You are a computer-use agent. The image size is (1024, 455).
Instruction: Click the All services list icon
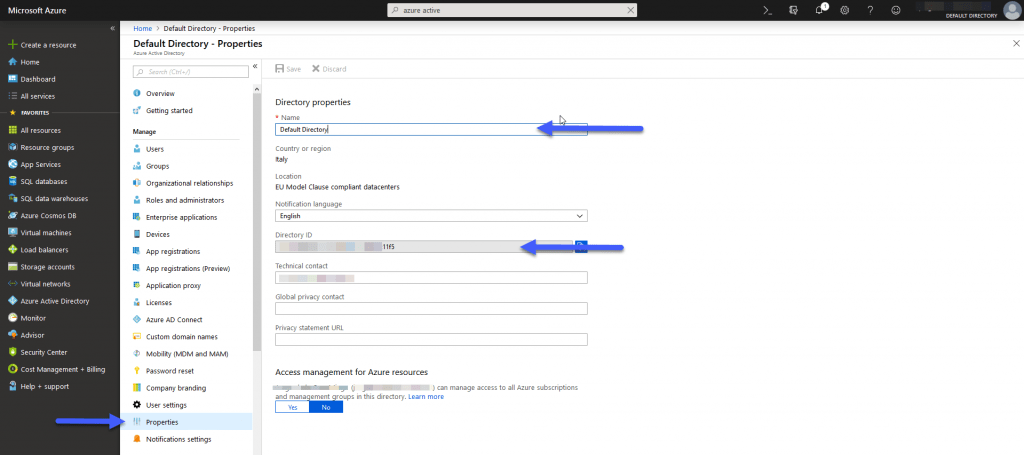[x=12, y=96]
